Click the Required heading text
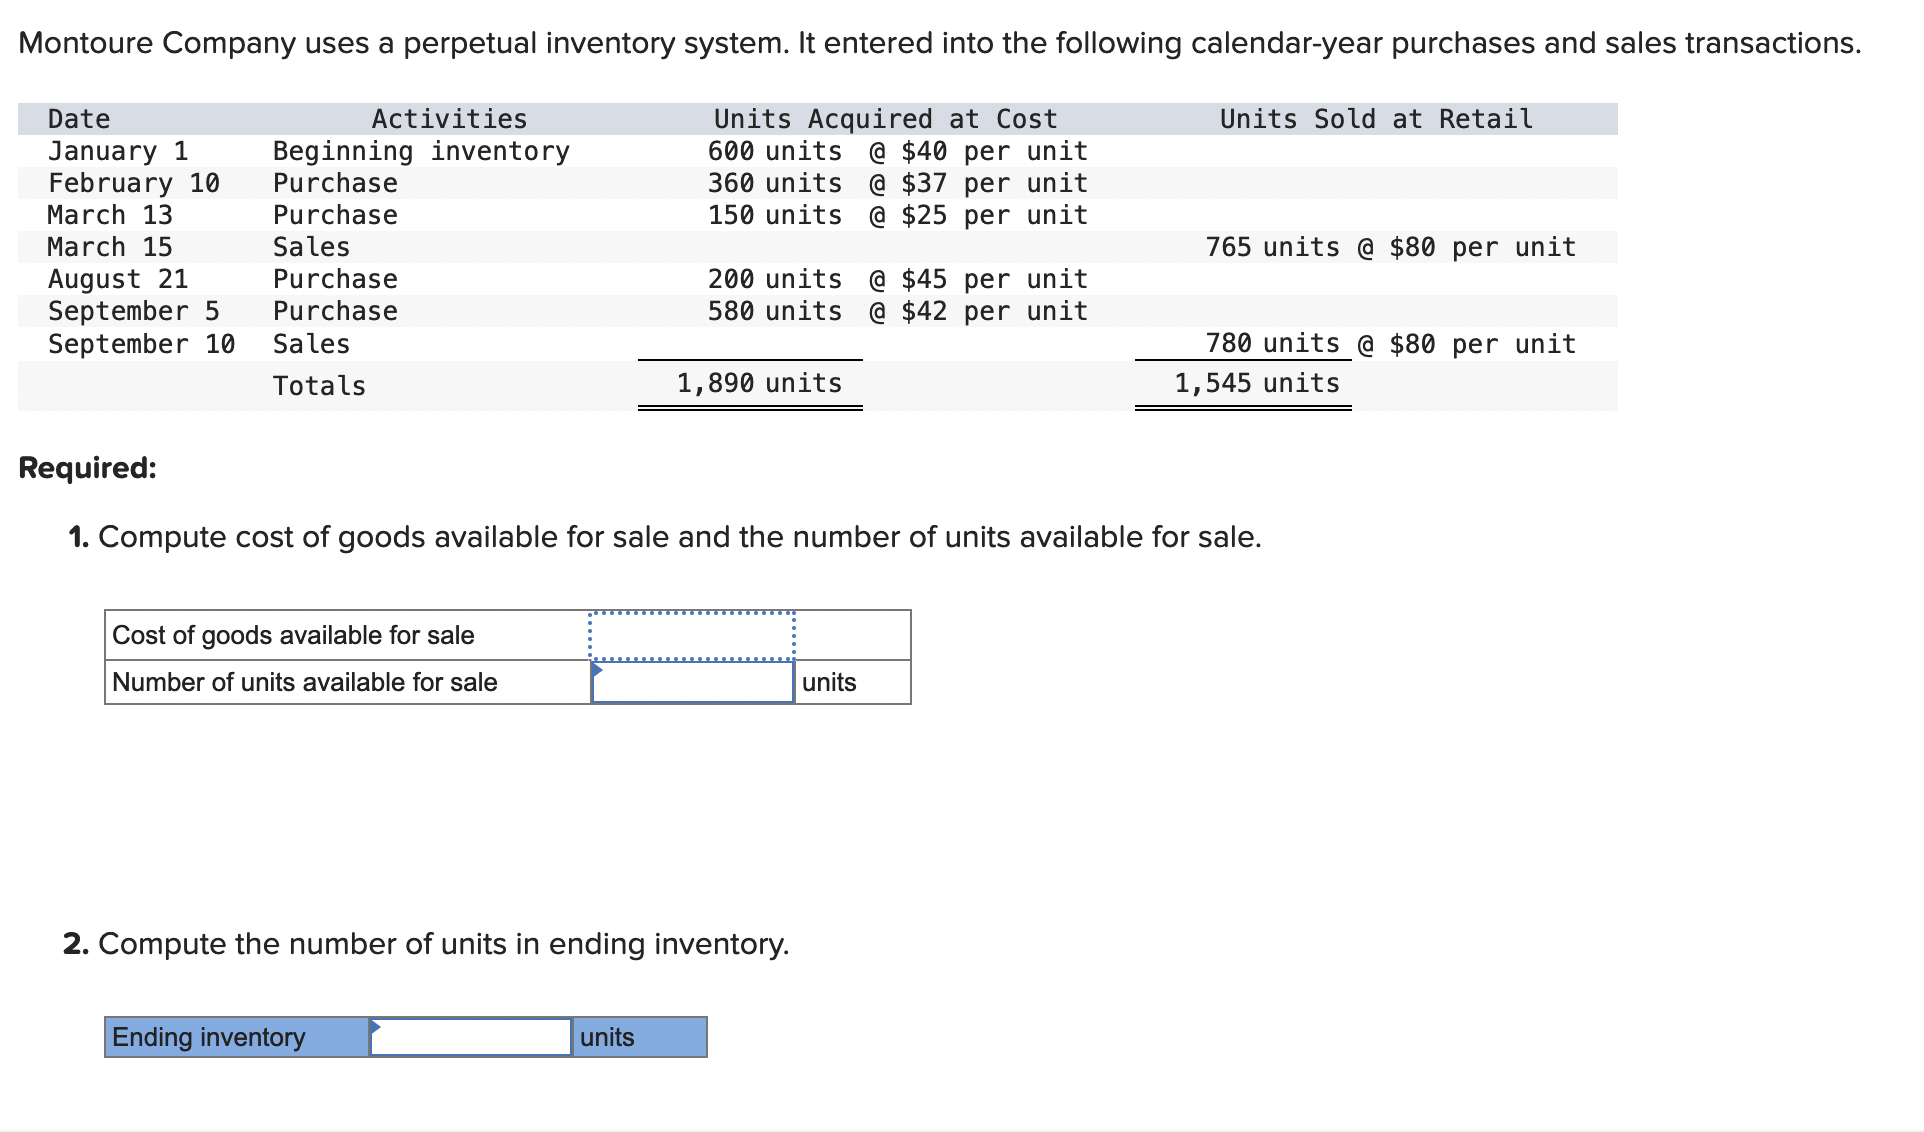 click(x=88, y=467)
